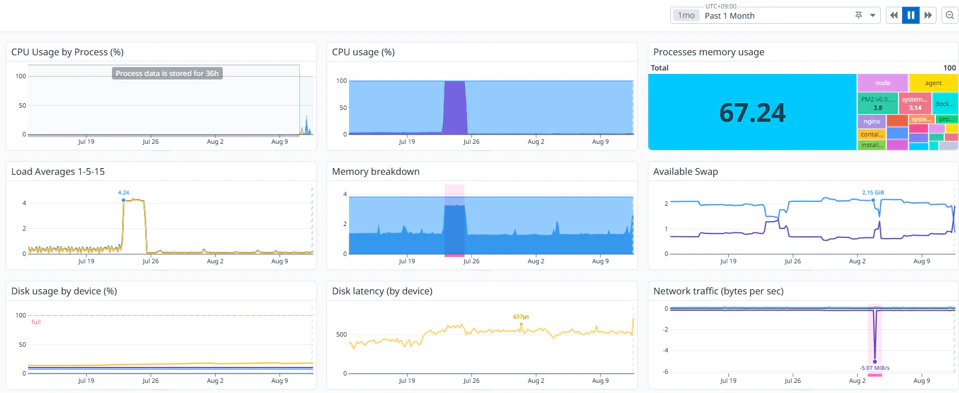Zoom out the time range
Screen dimensions: 959x393
tap(949, 15)
